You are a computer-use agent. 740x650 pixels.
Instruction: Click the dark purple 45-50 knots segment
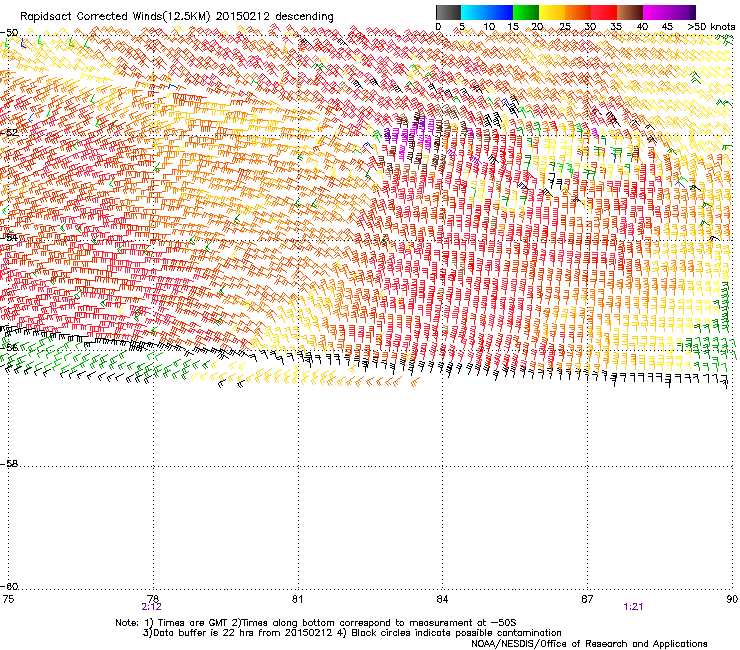(x=682, y=12)
